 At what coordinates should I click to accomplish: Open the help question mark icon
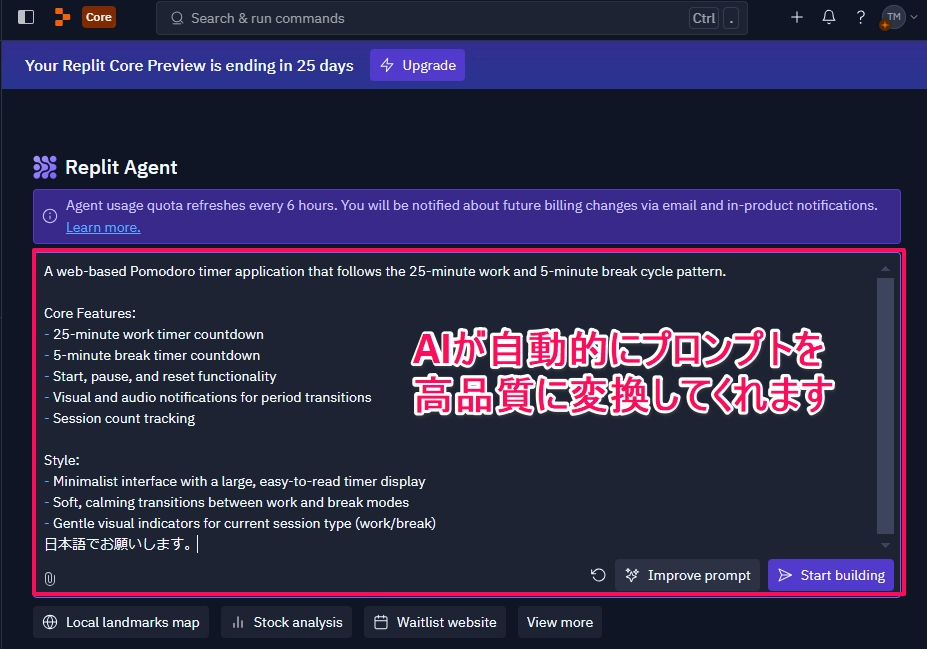(860, 17)
